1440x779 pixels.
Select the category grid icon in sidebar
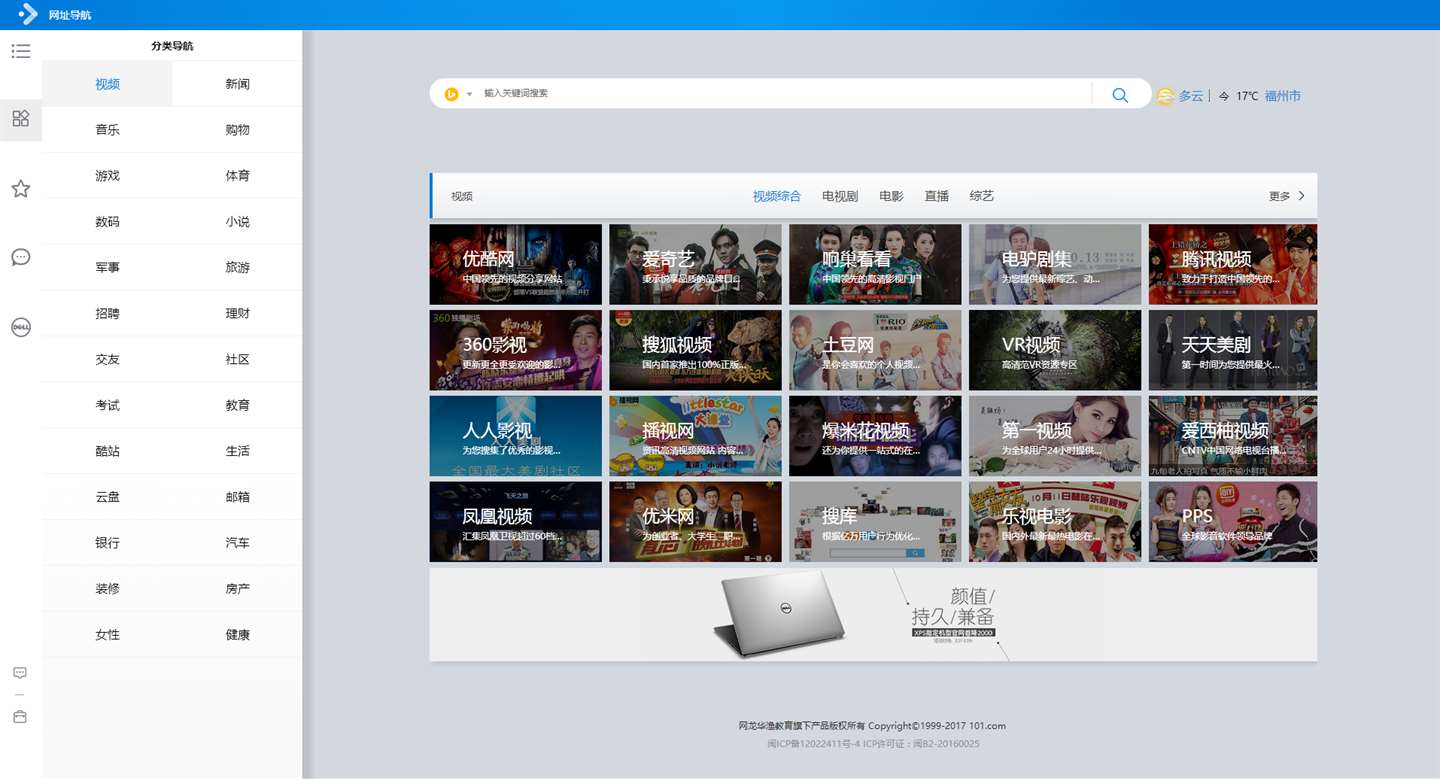[21, 119]
